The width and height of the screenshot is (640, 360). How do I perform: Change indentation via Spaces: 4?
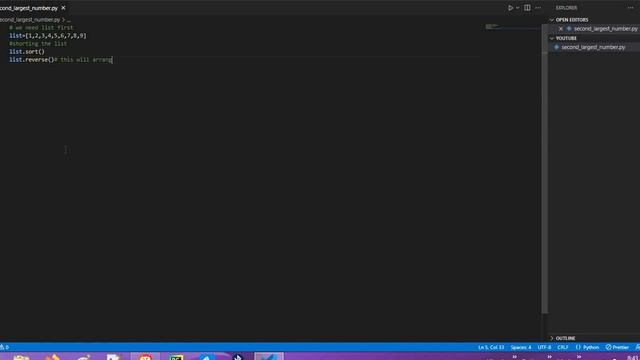tap(521, 347)
